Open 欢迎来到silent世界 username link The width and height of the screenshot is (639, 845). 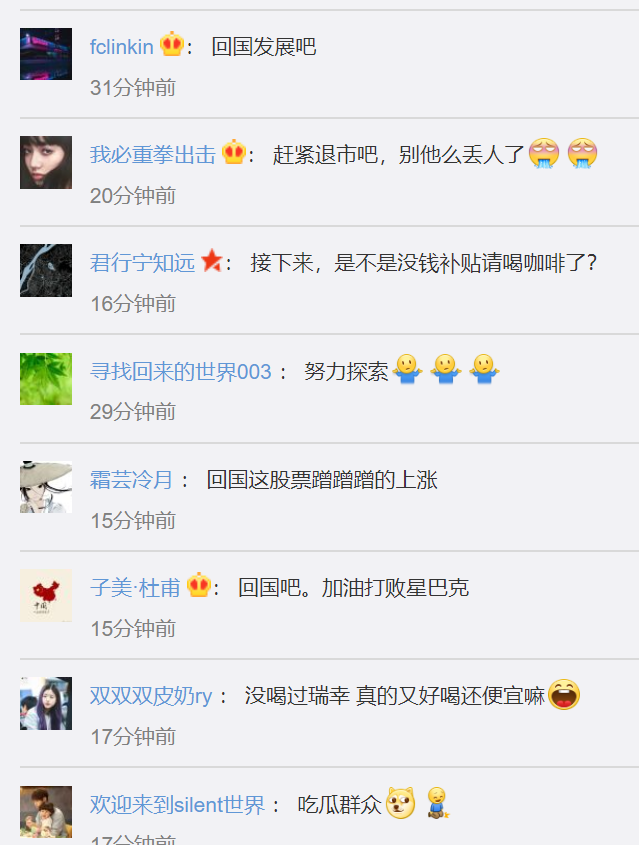coord(177,805)
